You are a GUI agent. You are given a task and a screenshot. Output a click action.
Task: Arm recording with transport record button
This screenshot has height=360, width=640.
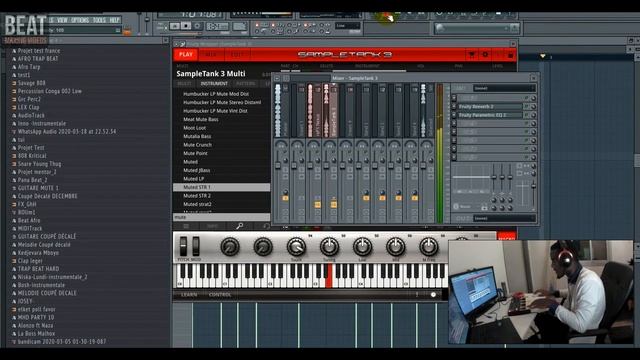pyautogui.click(x=197, y=26)
